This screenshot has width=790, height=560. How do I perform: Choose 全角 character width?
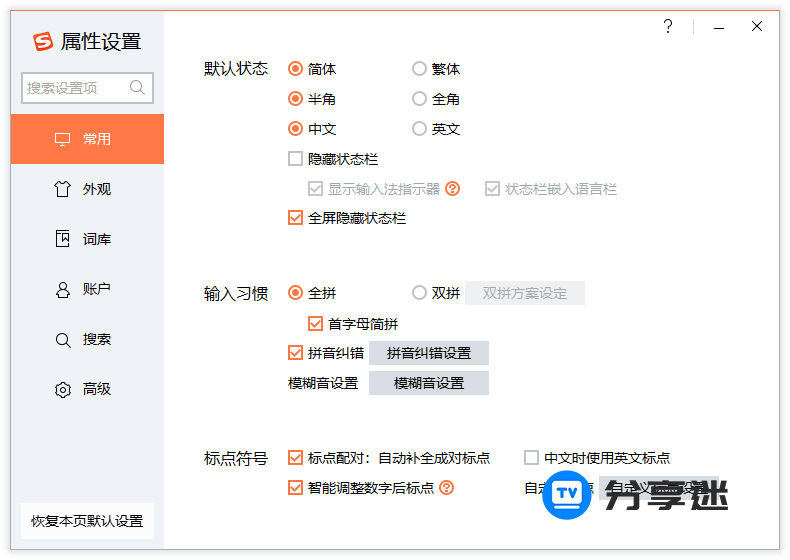[419, 99]
